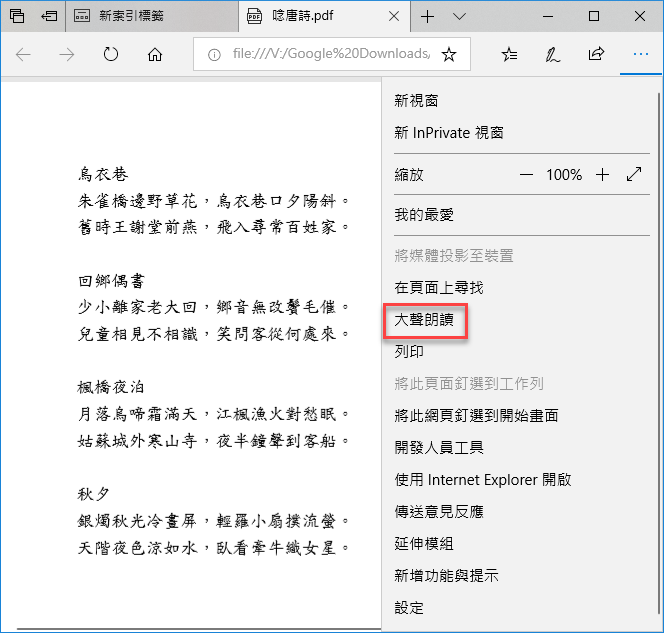Choose 新視窗 from the menu
The image size is (664, 633).
[x=416, y=101]
